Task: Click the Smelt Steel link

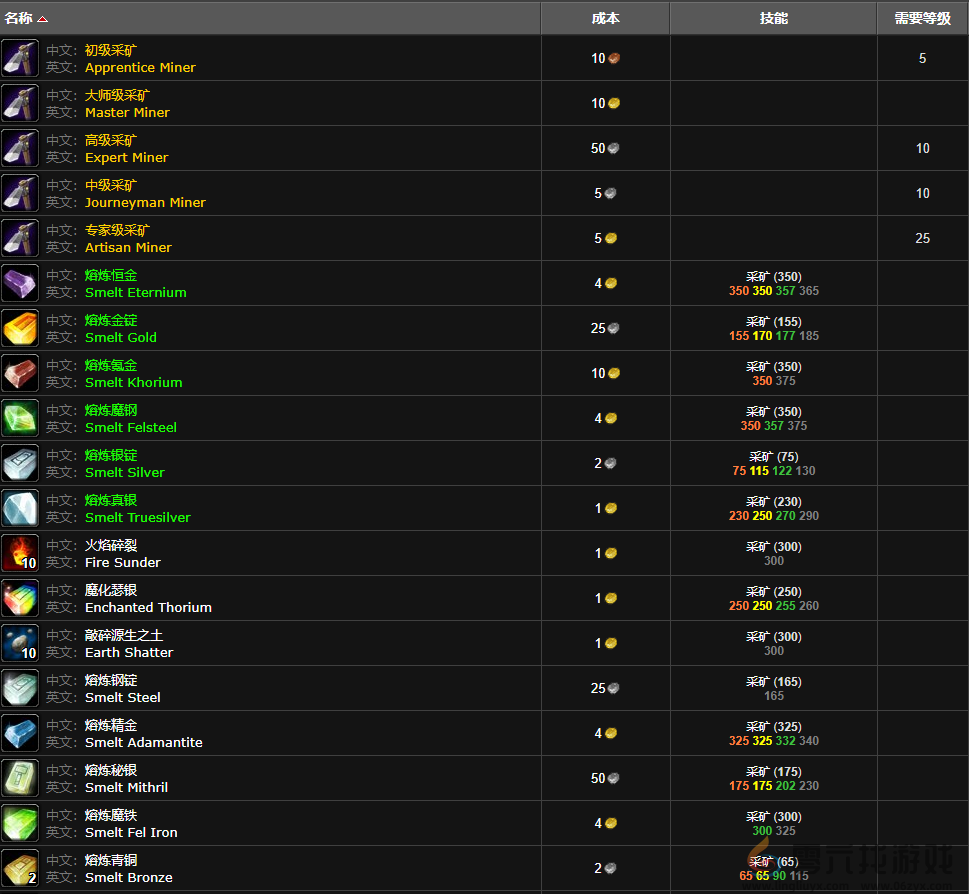Action: point(122,697)
